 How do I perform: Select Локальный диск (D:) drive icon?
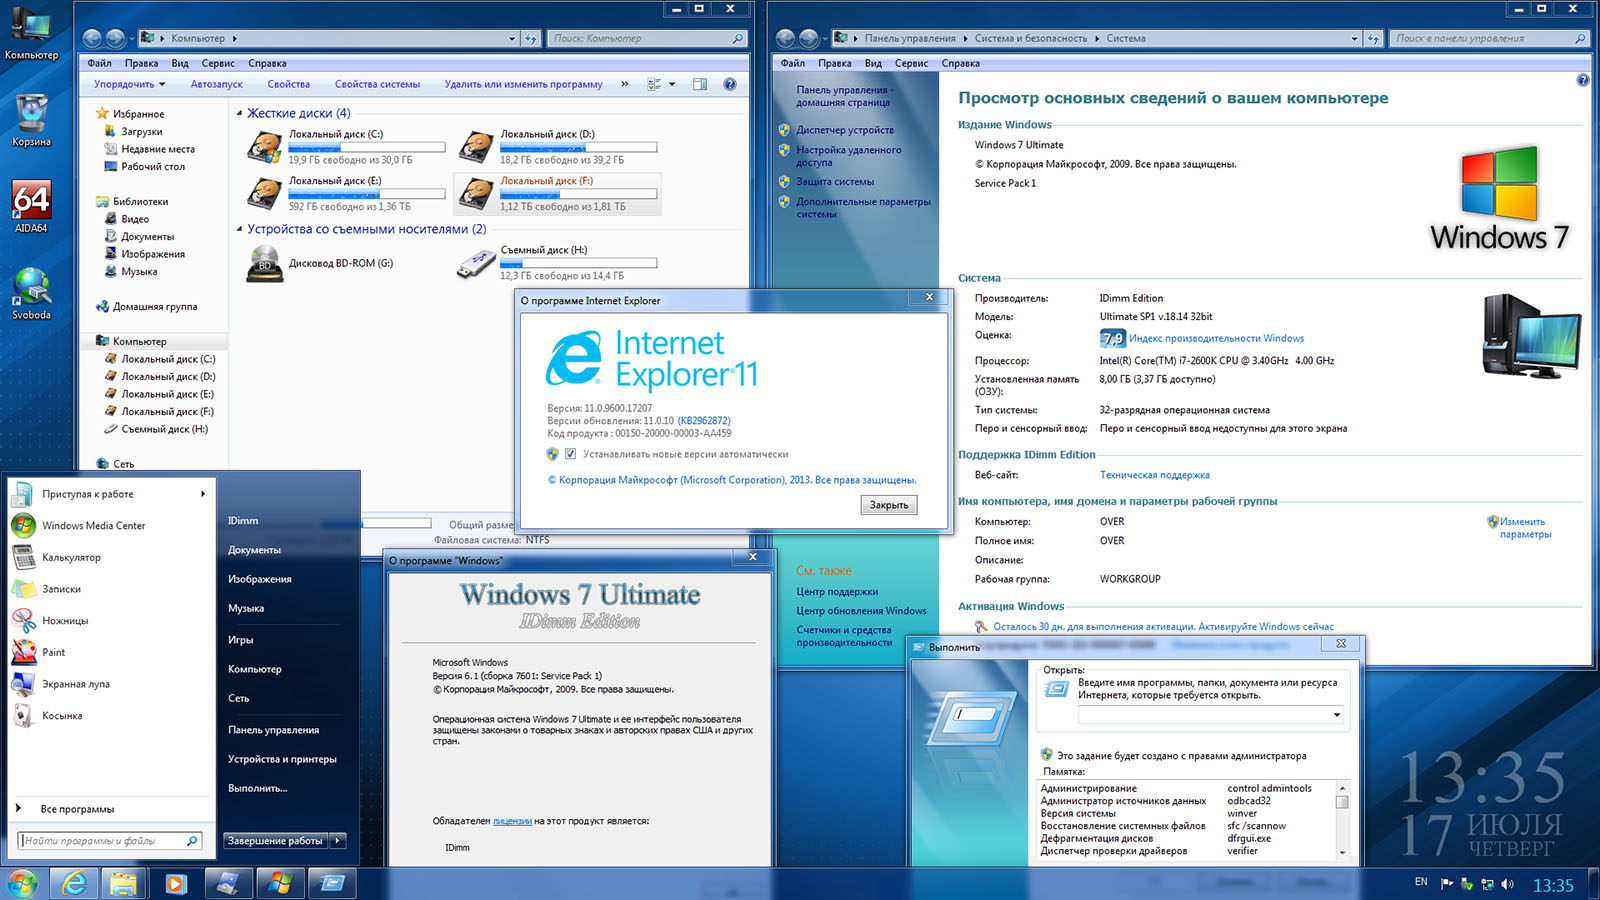click(476, 148)
